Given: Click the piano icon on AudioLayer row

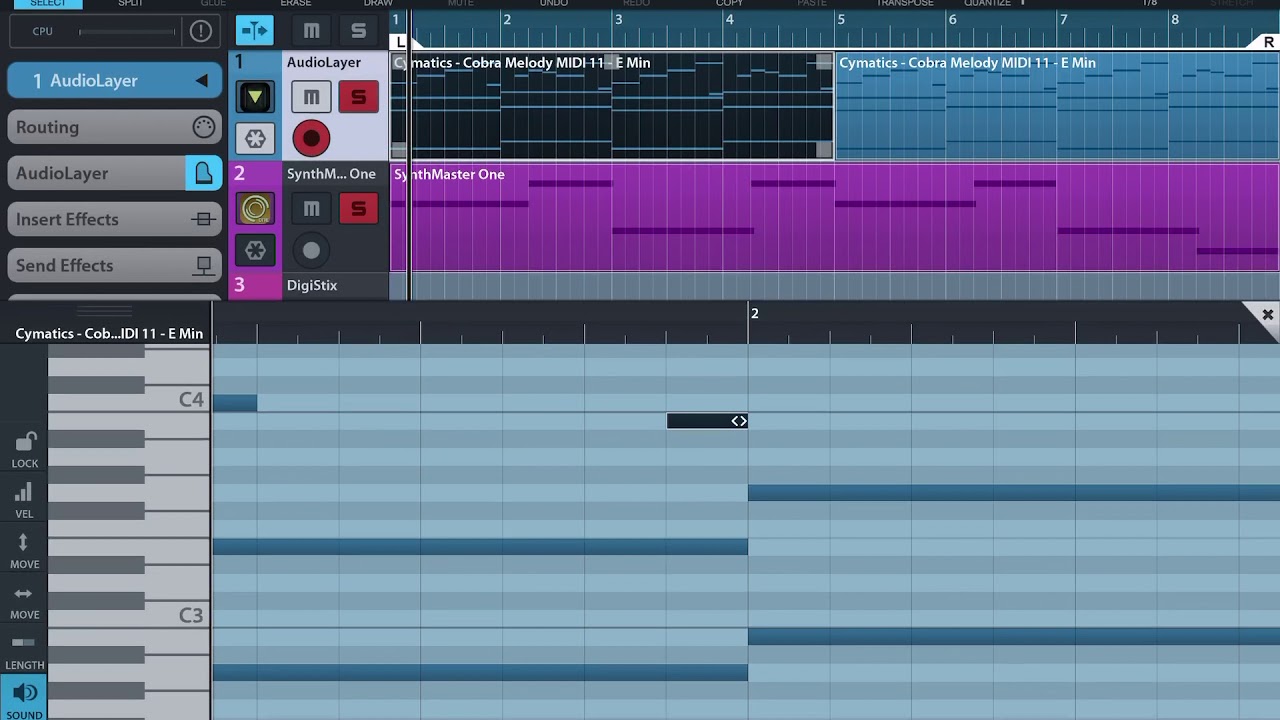Looking at the screenshot, I should [x=203, y=173].
